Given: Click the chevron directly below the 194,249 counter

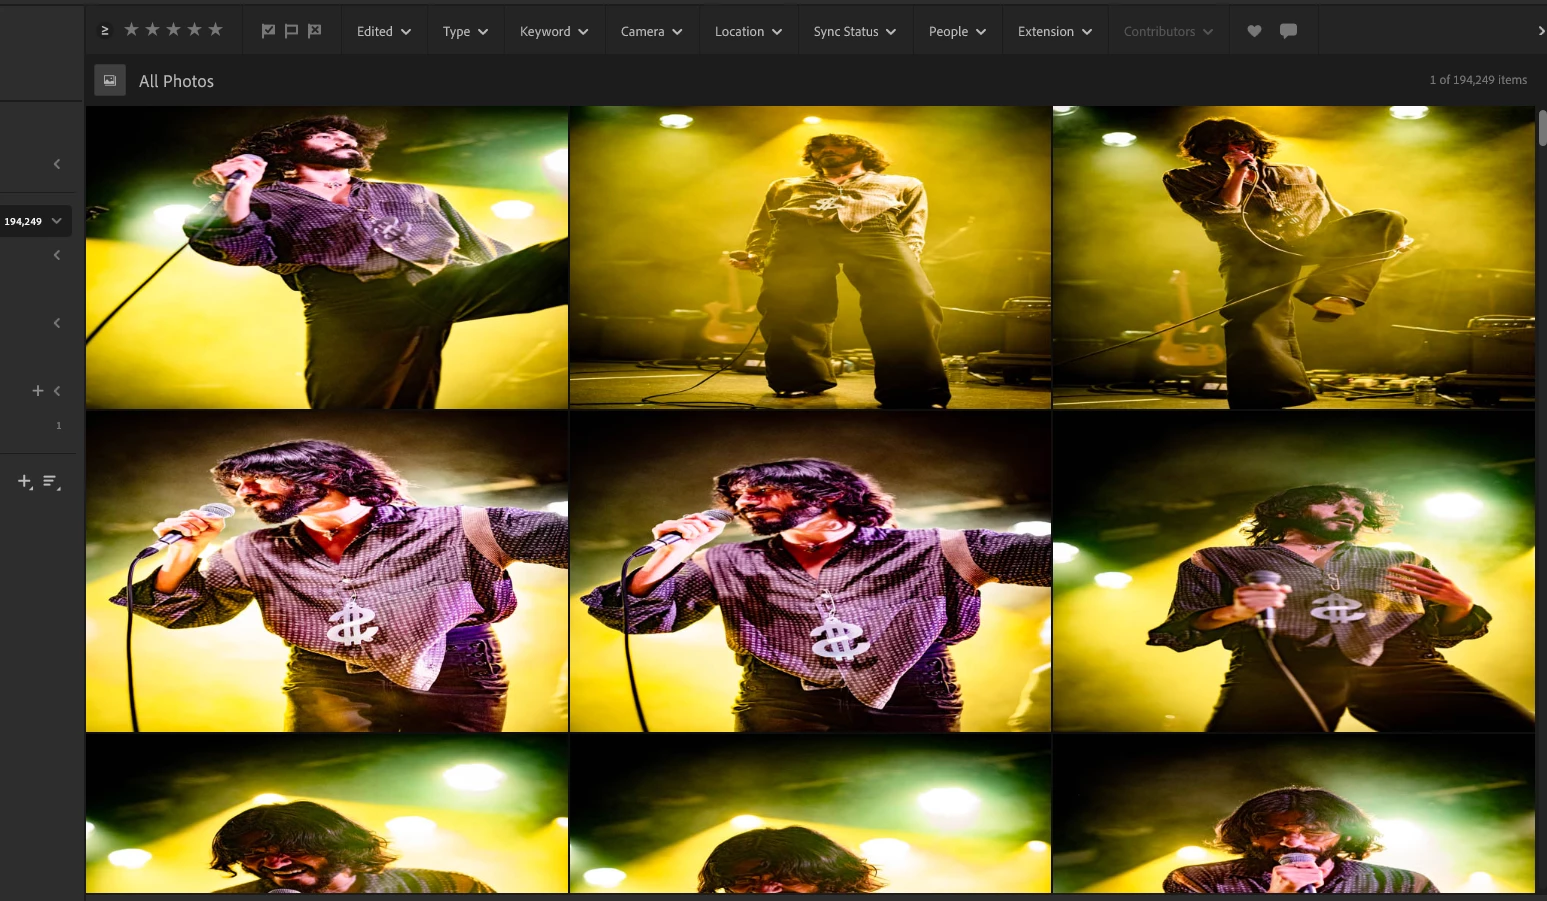Looking at the screenshot, I should coord(57,255).
